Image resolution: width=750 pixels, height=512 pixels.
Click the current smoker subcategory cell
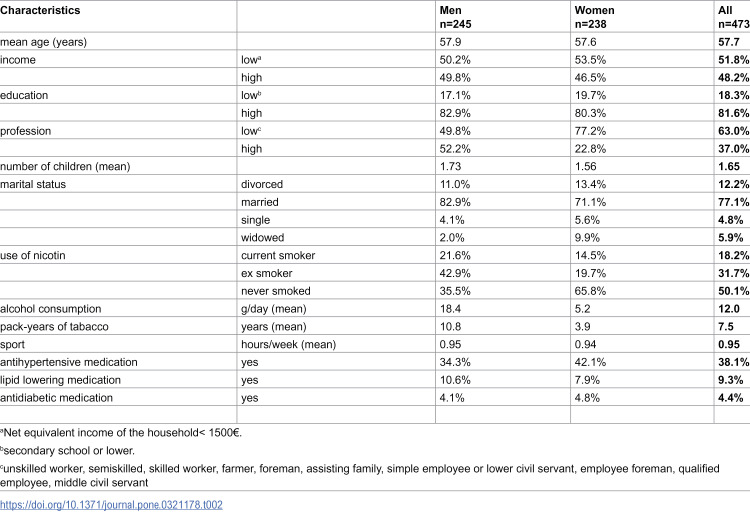278,256
